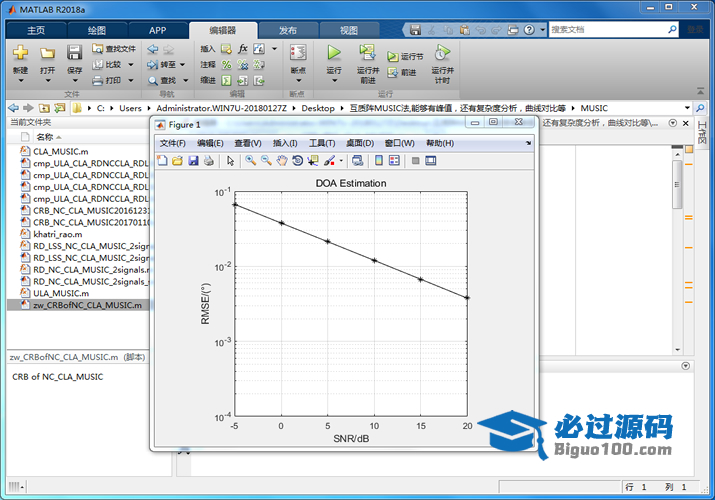The width and height of the screenshot is (715, 500).
Task: Click the Save (保存) disk icon
Action: 74,52
